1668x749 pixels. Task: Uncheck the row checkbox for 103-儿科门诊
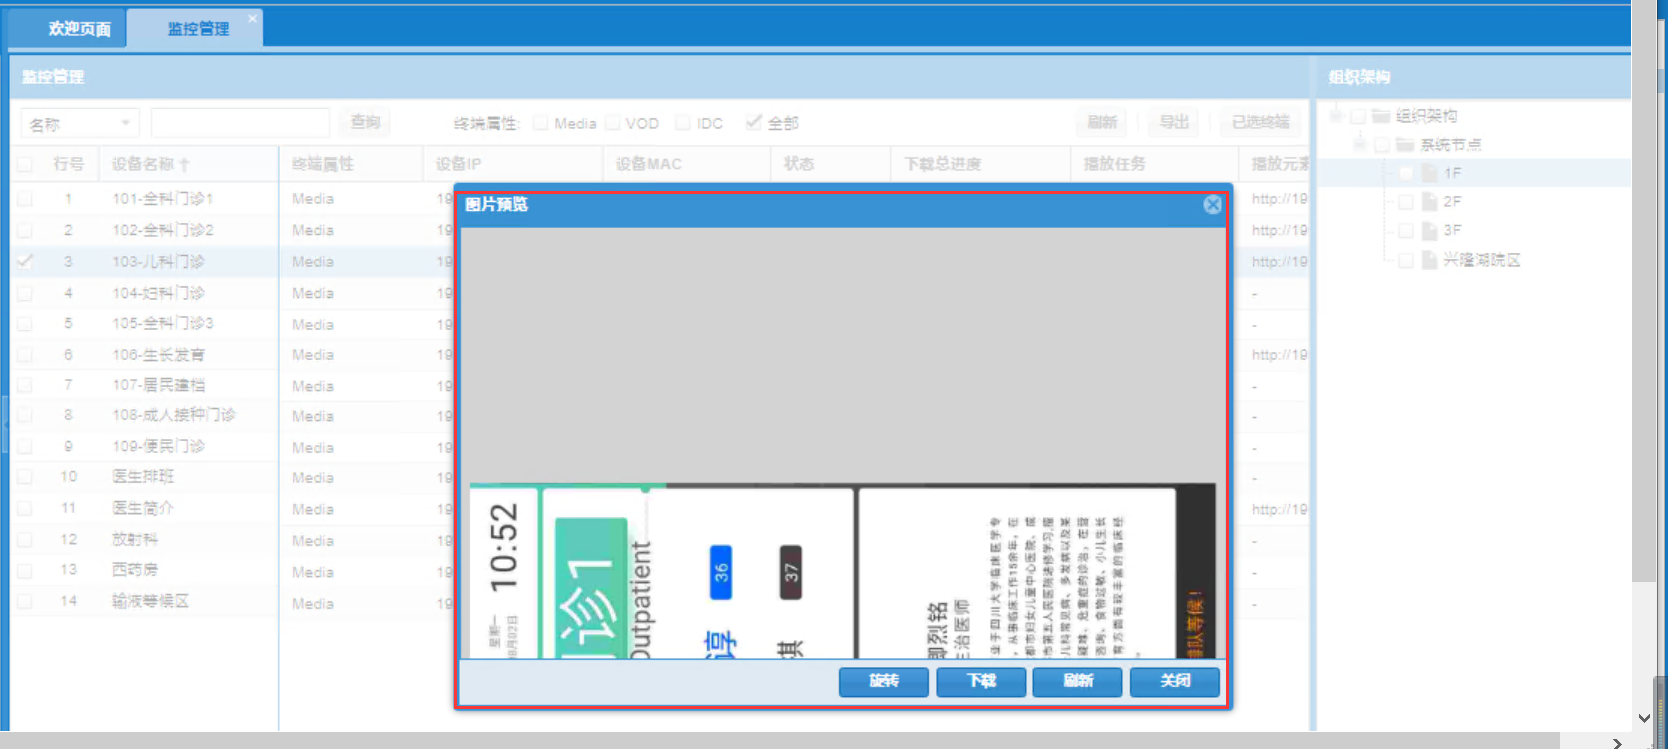[x=24, y=261]
